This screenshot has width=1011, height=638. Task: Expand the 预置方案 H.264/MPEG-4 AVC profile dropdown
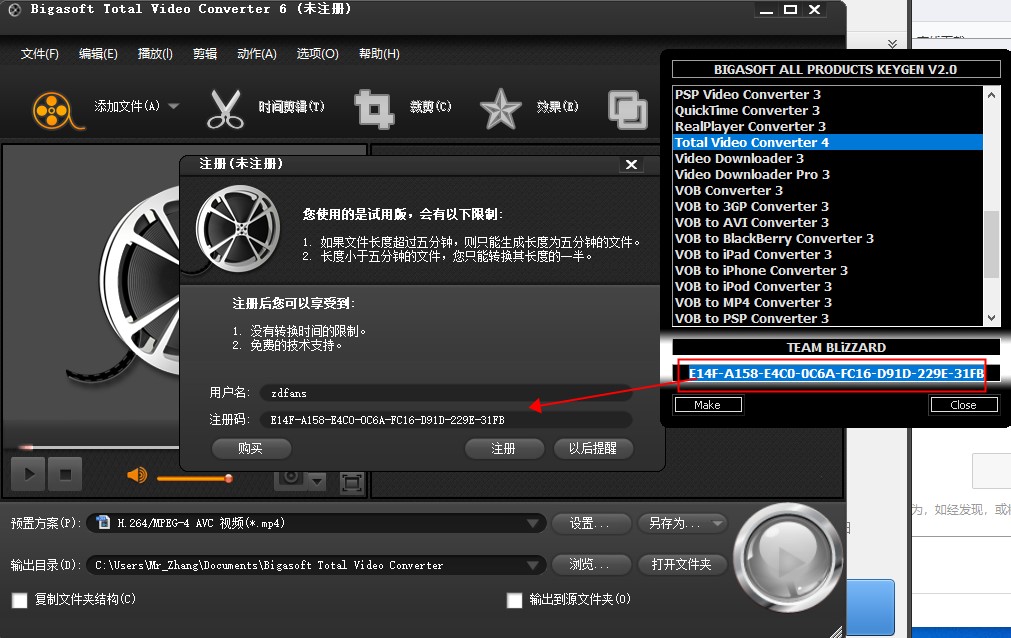tap(533, 523)
